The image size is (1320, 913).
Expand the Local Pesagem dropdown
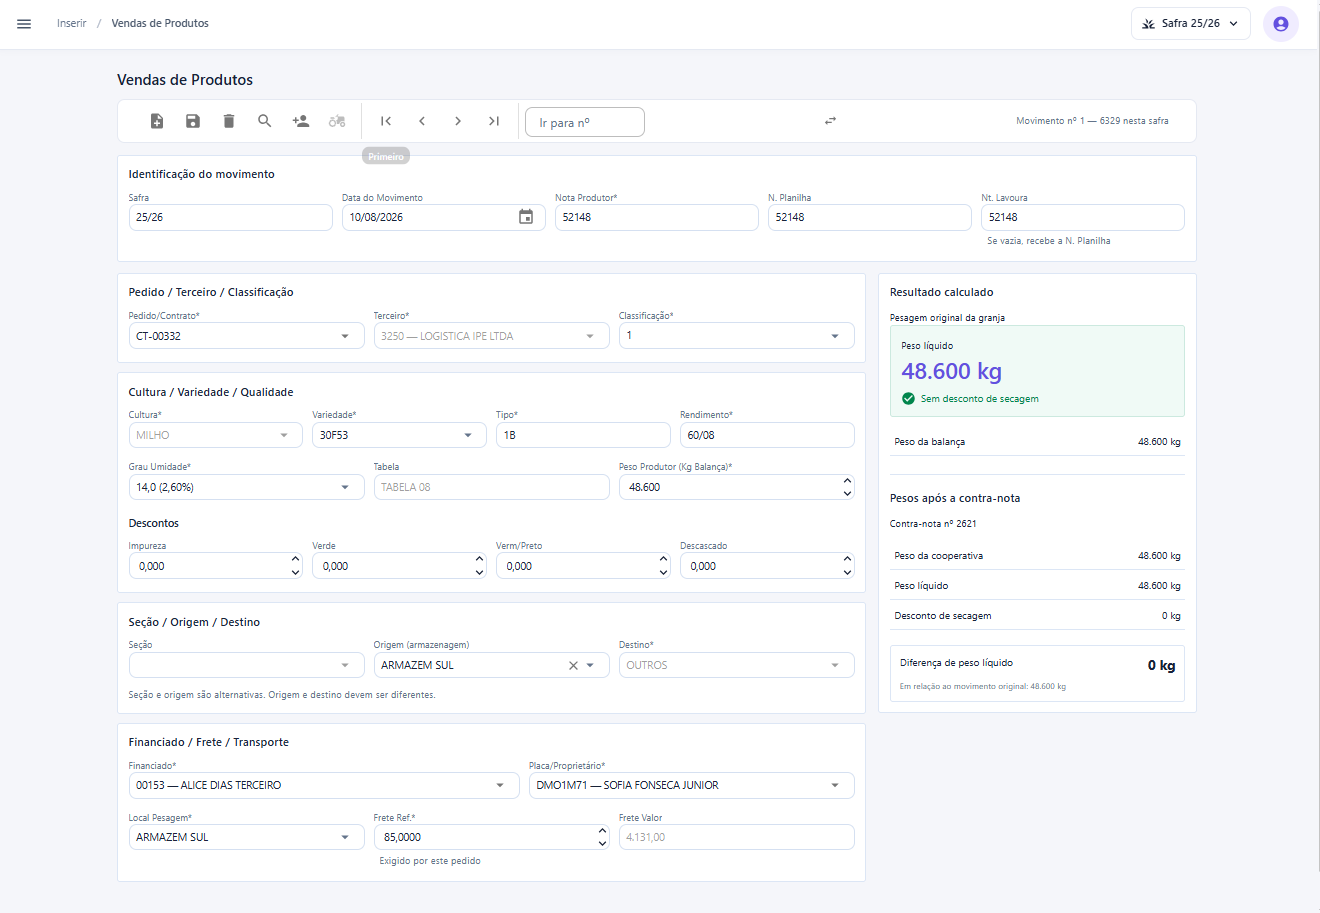(x=345, y=837)
